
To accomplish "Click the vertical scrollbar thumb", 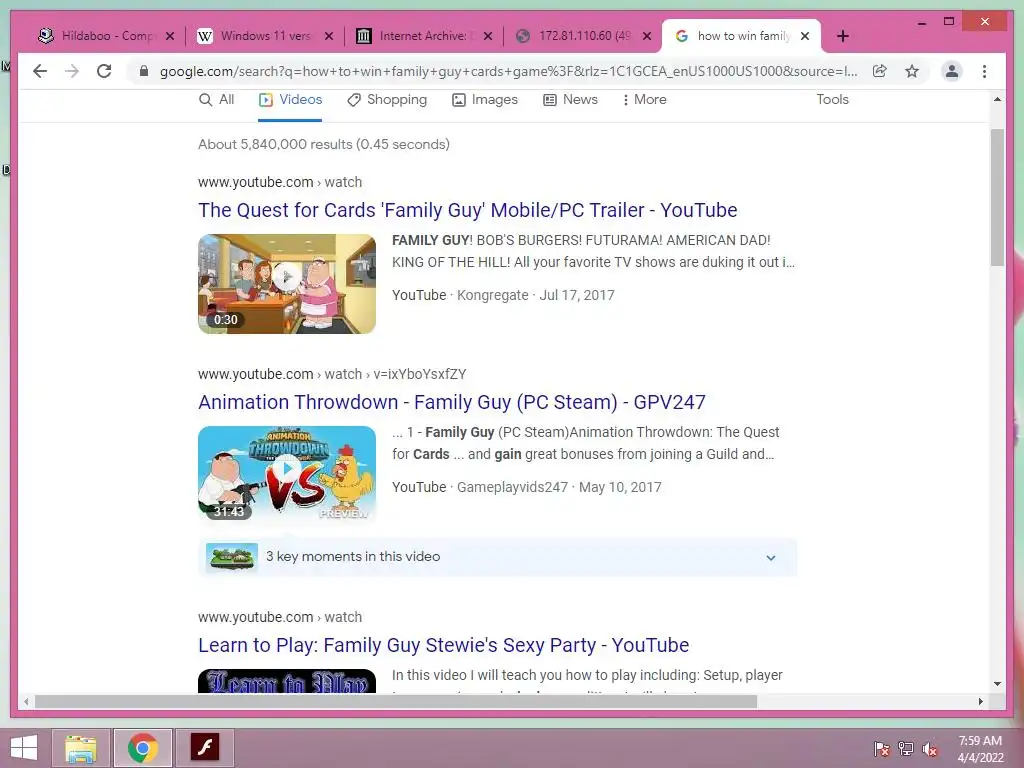I will click(x=997, y=197).
